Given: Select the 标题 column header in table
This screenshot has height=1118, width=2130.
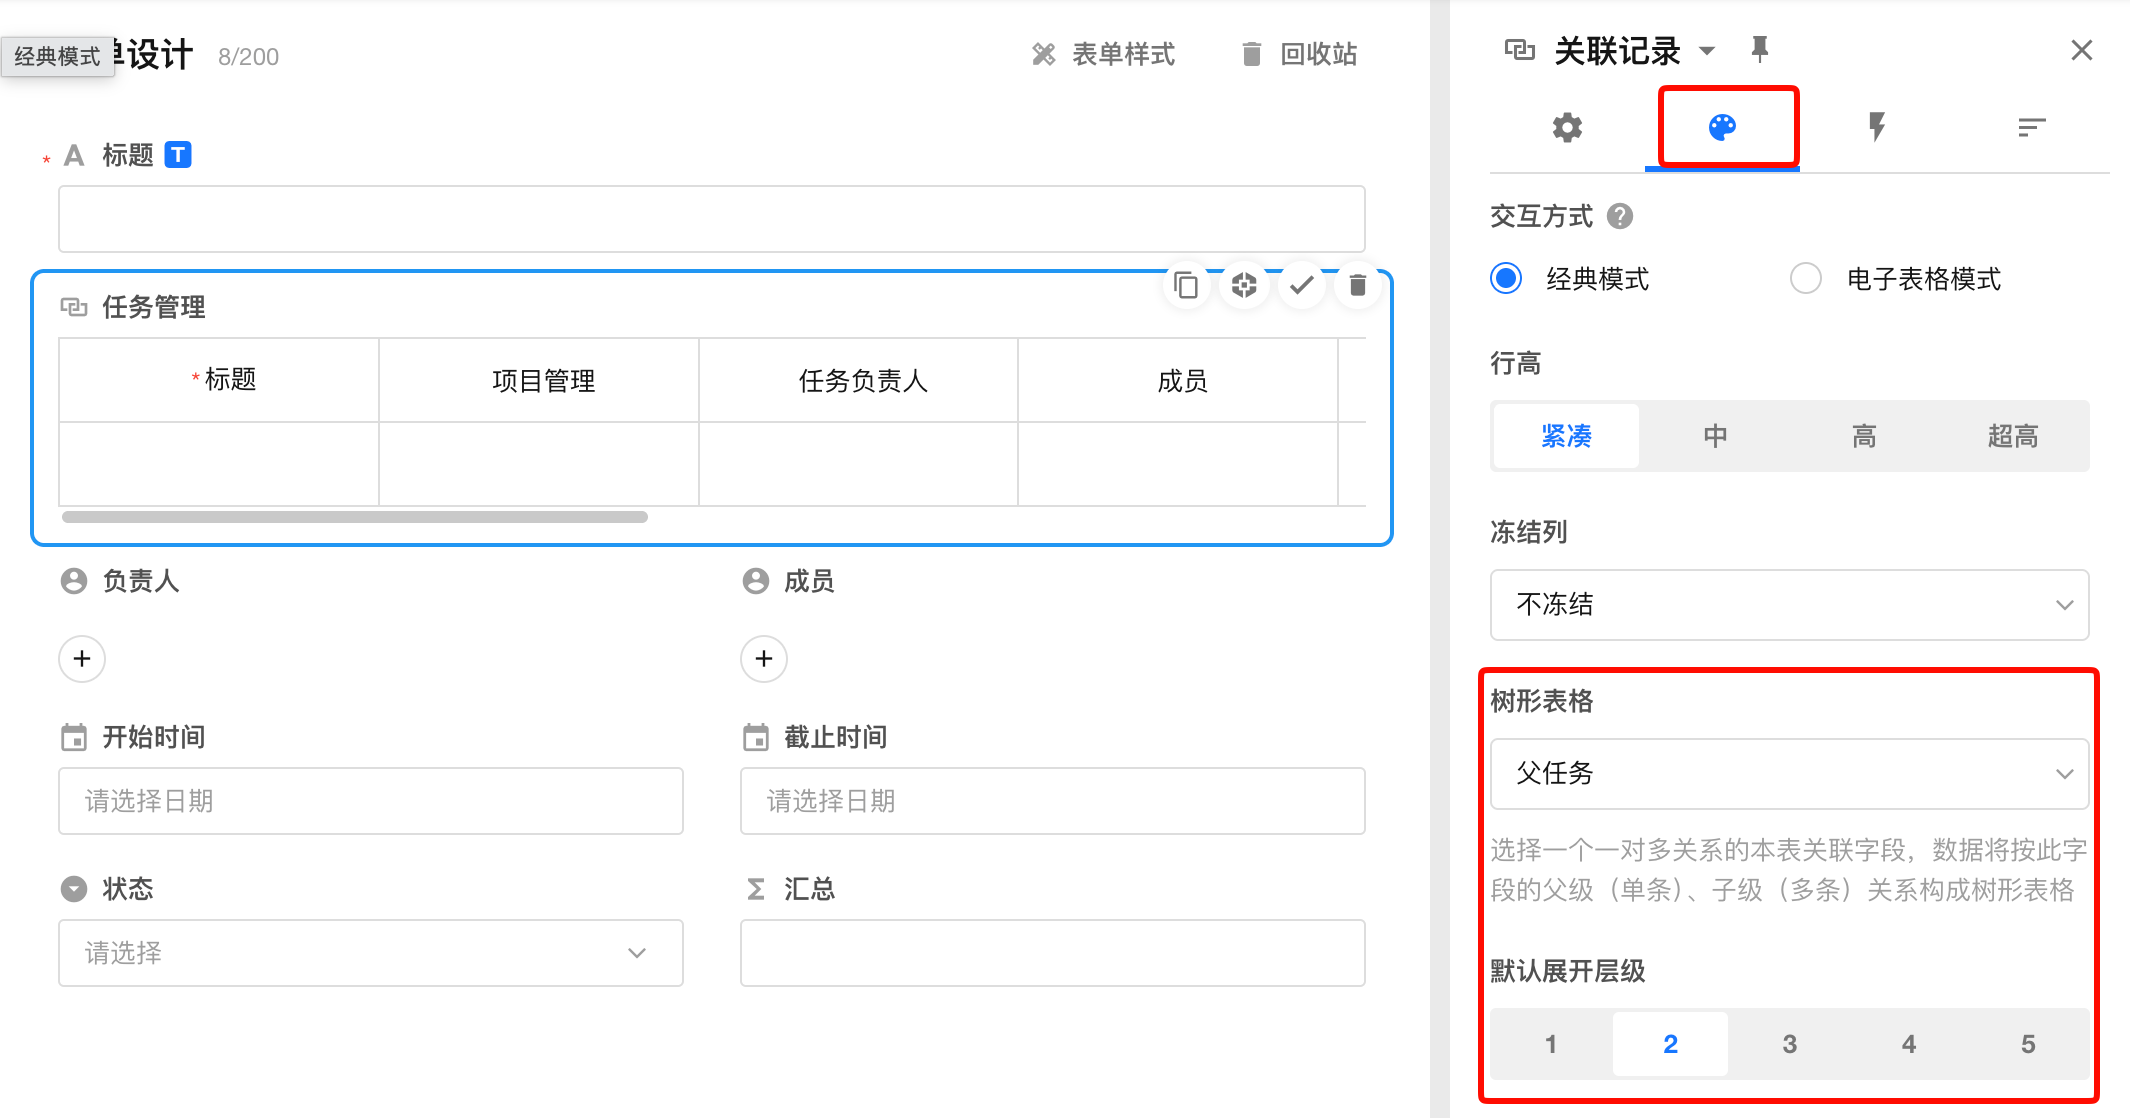Looking at the screenshot, I should pyautogui.click(x=219, y=380).
